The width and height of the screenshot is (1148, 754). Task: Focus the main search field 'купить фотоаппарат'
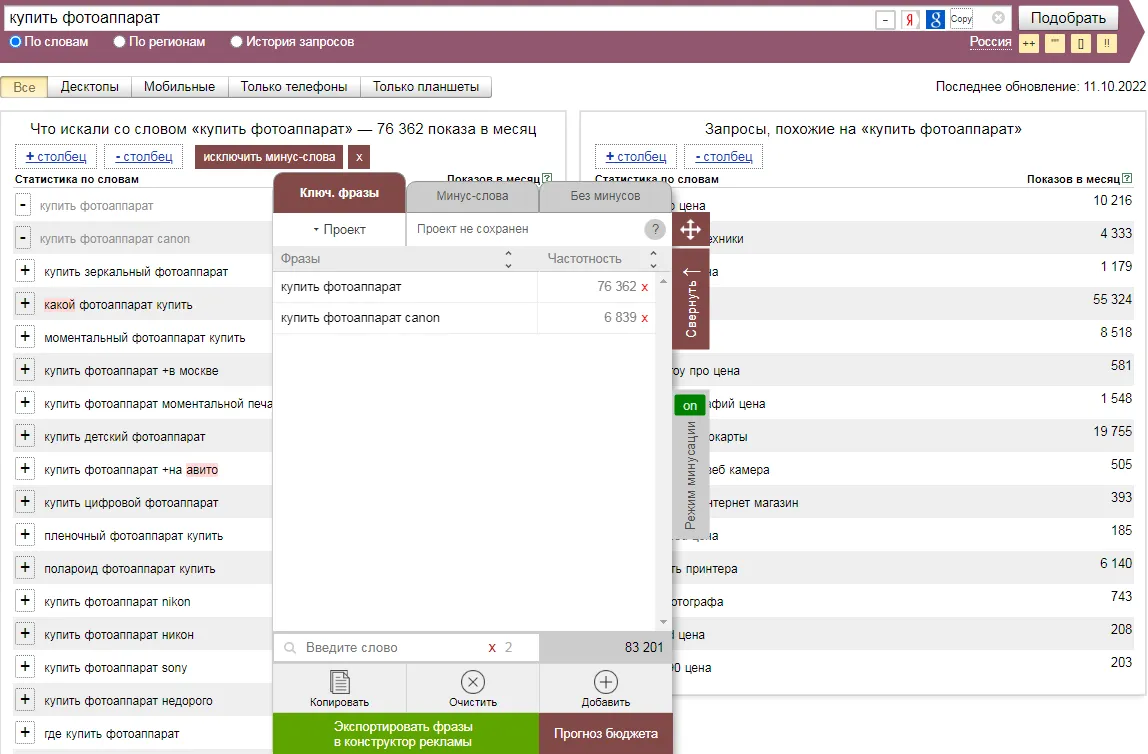tap(439, 18)
